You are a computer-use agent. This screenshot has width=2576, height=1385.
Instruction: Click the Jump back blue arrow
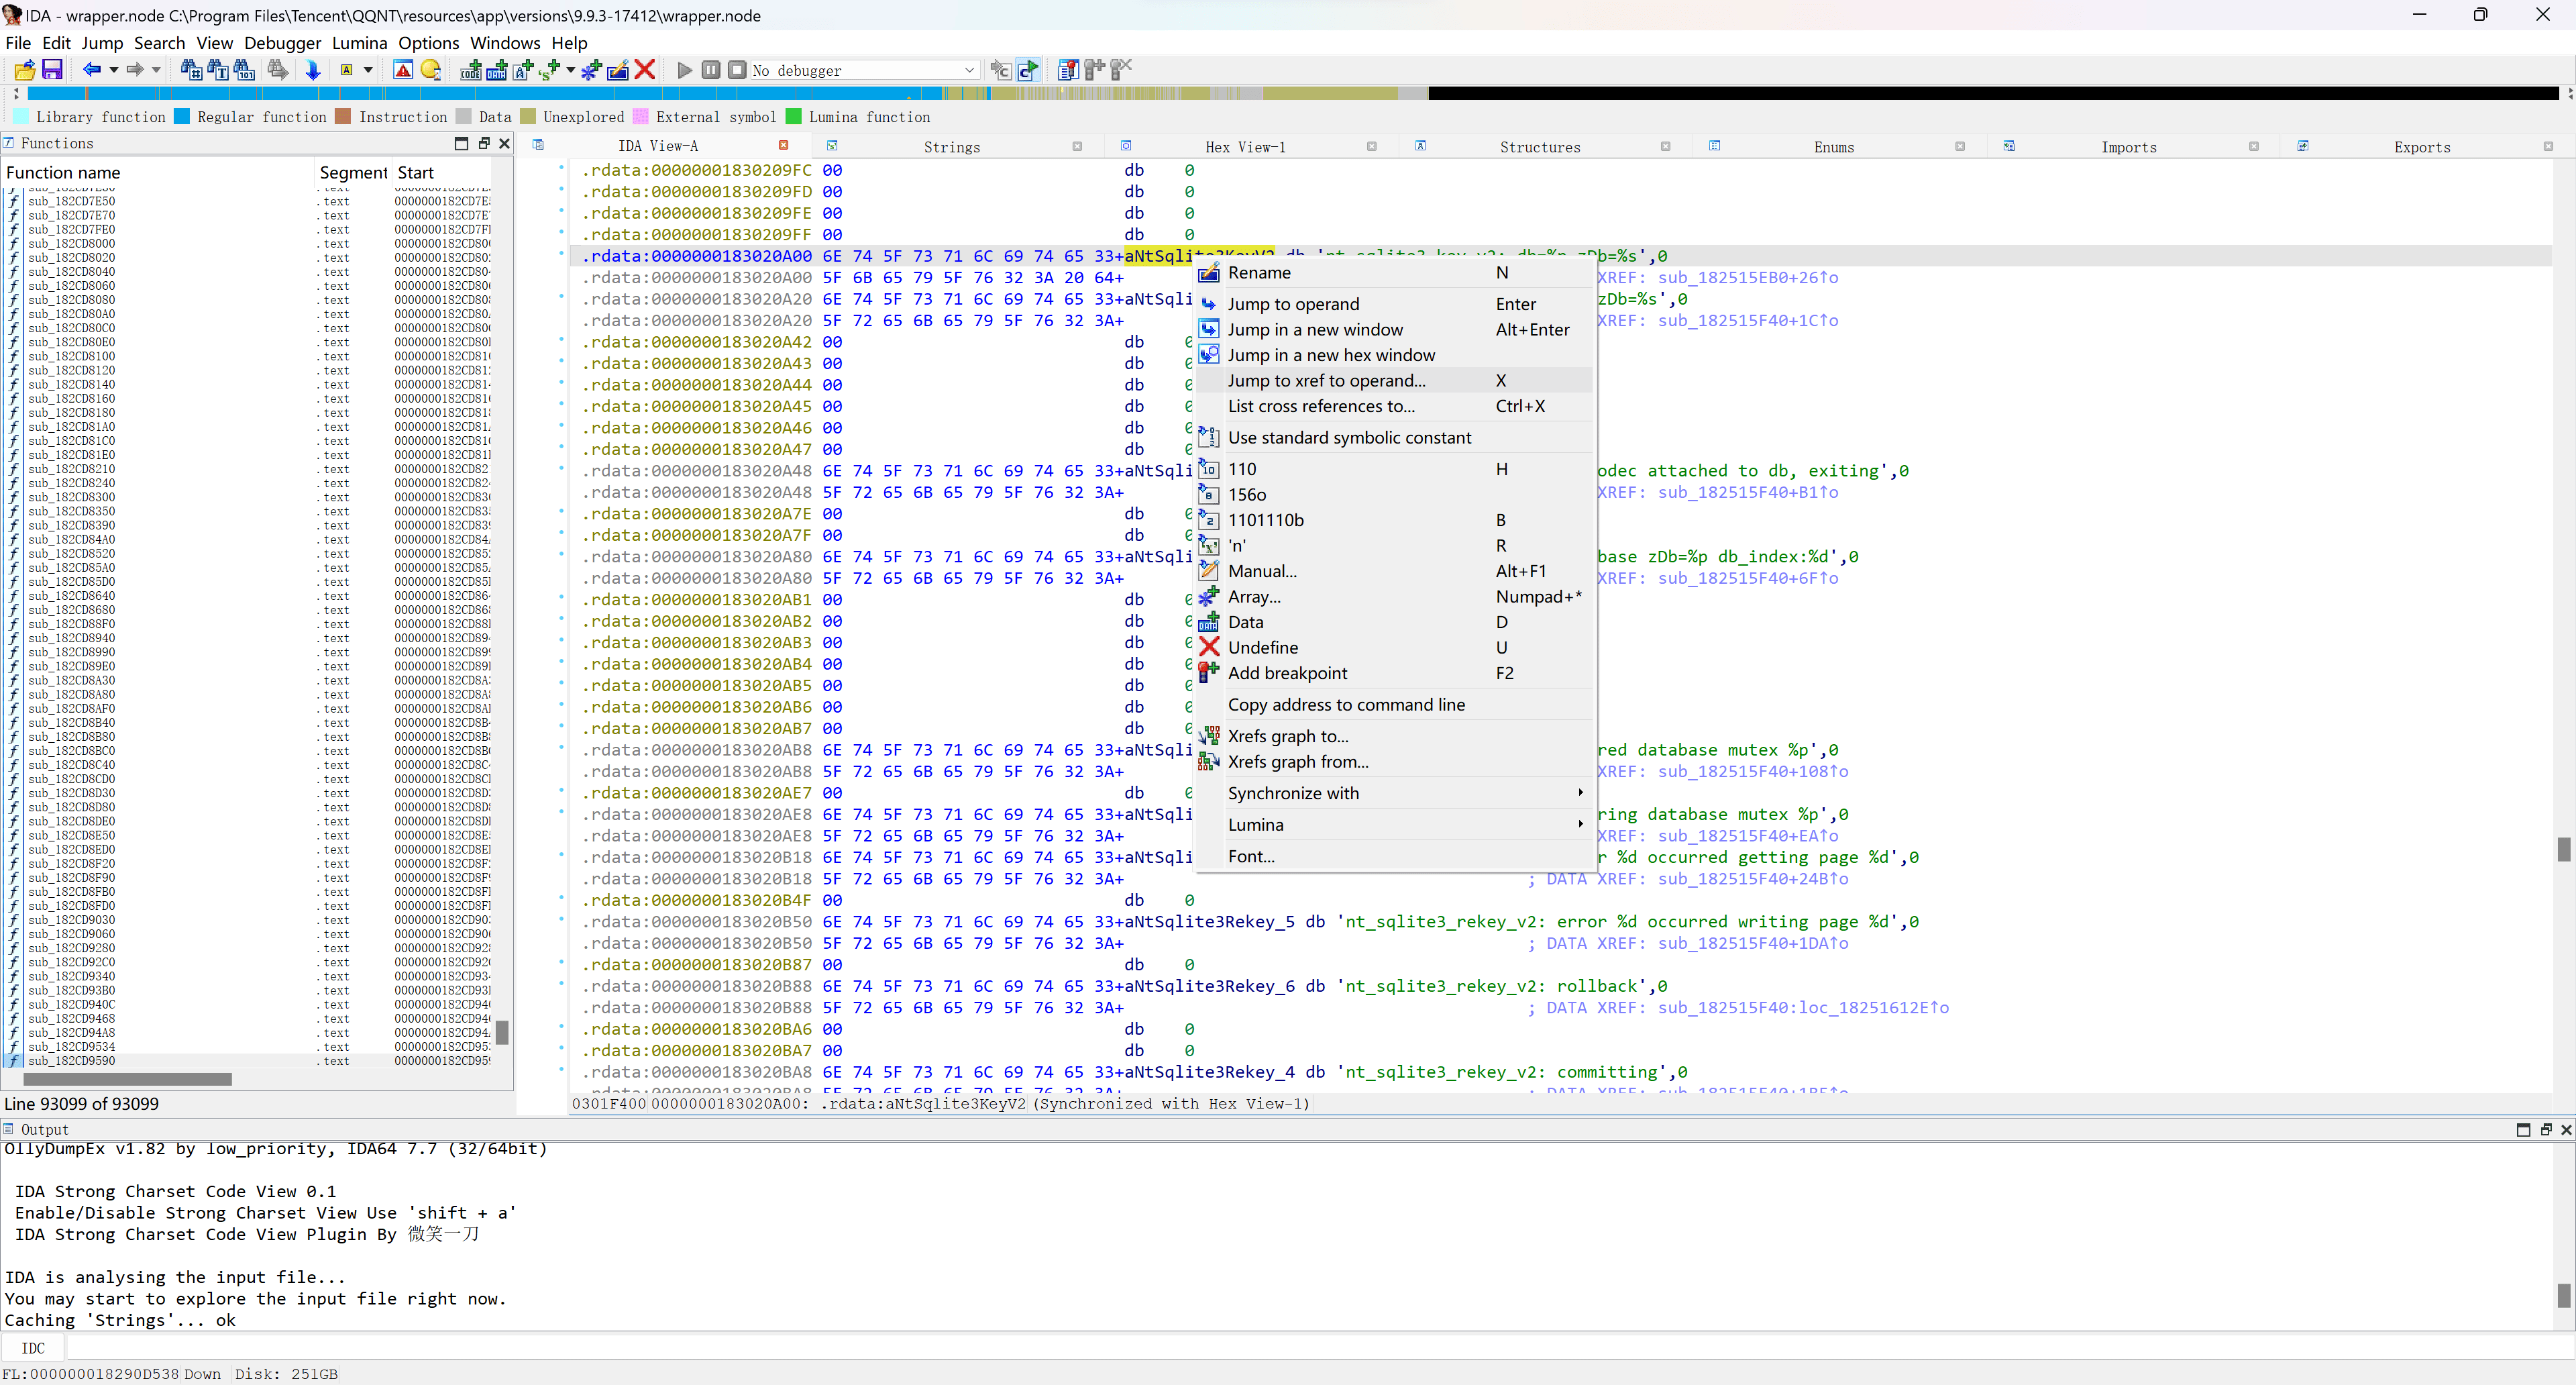pos(91,70)
